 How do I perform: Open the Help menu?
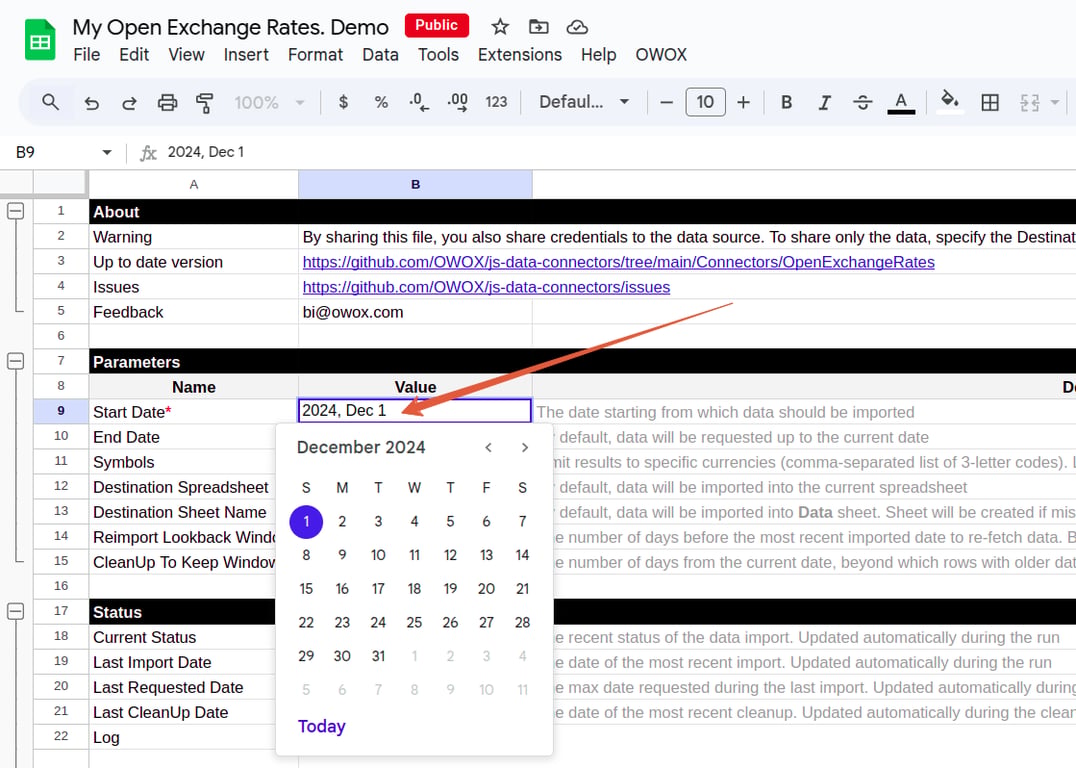pyautogui.click(x=598, y=55)
